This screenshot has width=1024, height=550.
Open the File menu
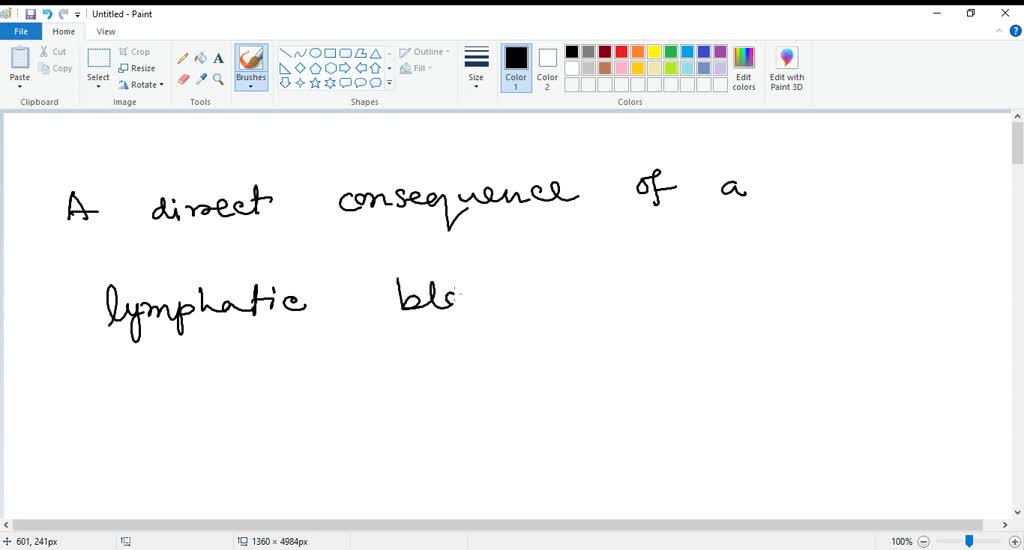click(x=21, y=31)
